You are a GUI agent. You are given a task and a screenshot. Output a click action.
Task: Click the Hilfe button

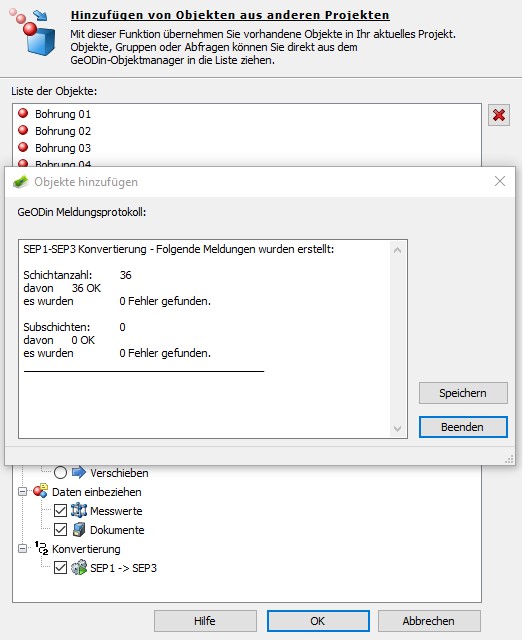click(x=205, y=621)
